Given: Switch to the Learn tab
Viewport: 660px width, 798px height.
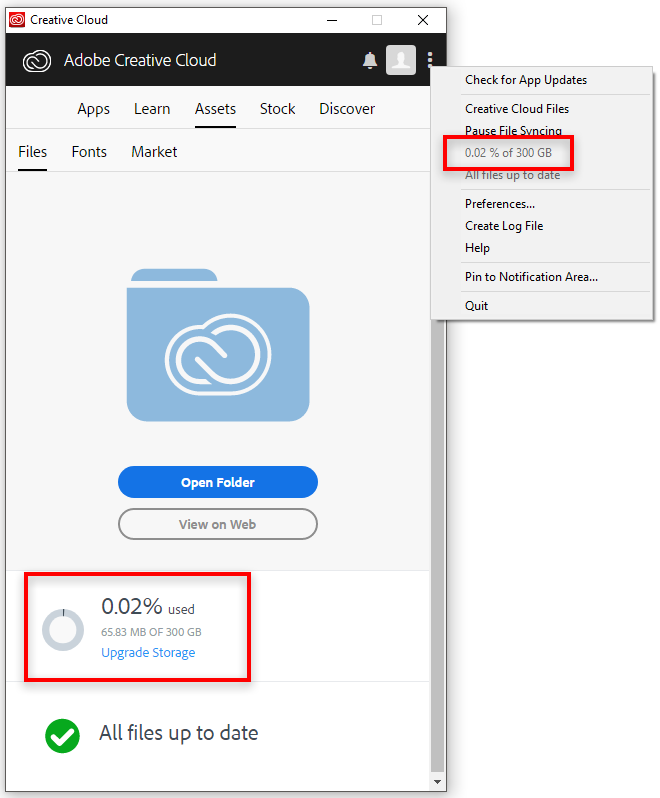Looking at the screenshot, I should coord(152,109).
